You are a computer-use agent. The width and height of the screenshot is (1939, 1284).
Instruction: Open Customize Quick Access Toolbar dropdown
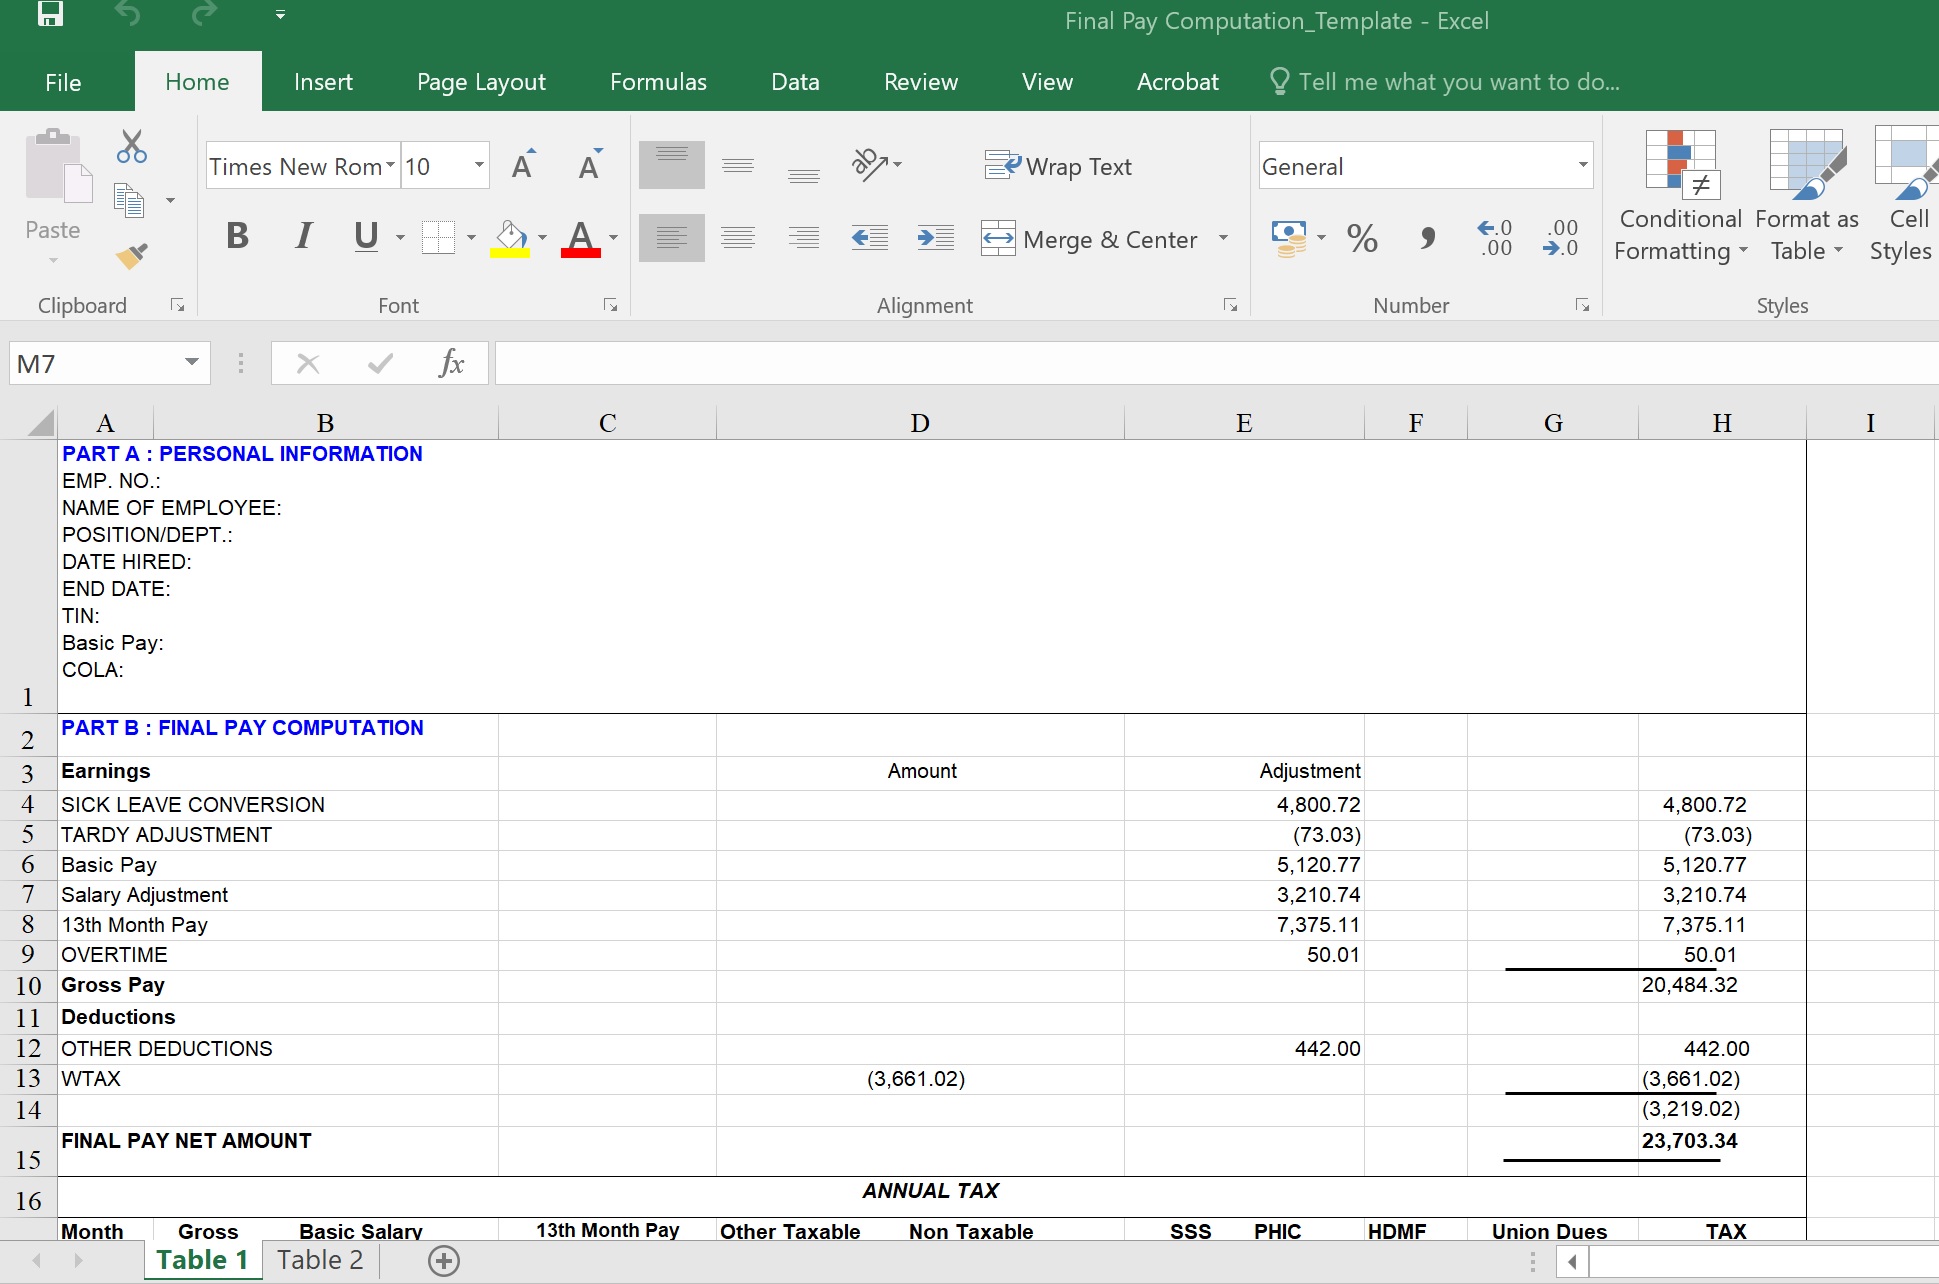[280, 15]
